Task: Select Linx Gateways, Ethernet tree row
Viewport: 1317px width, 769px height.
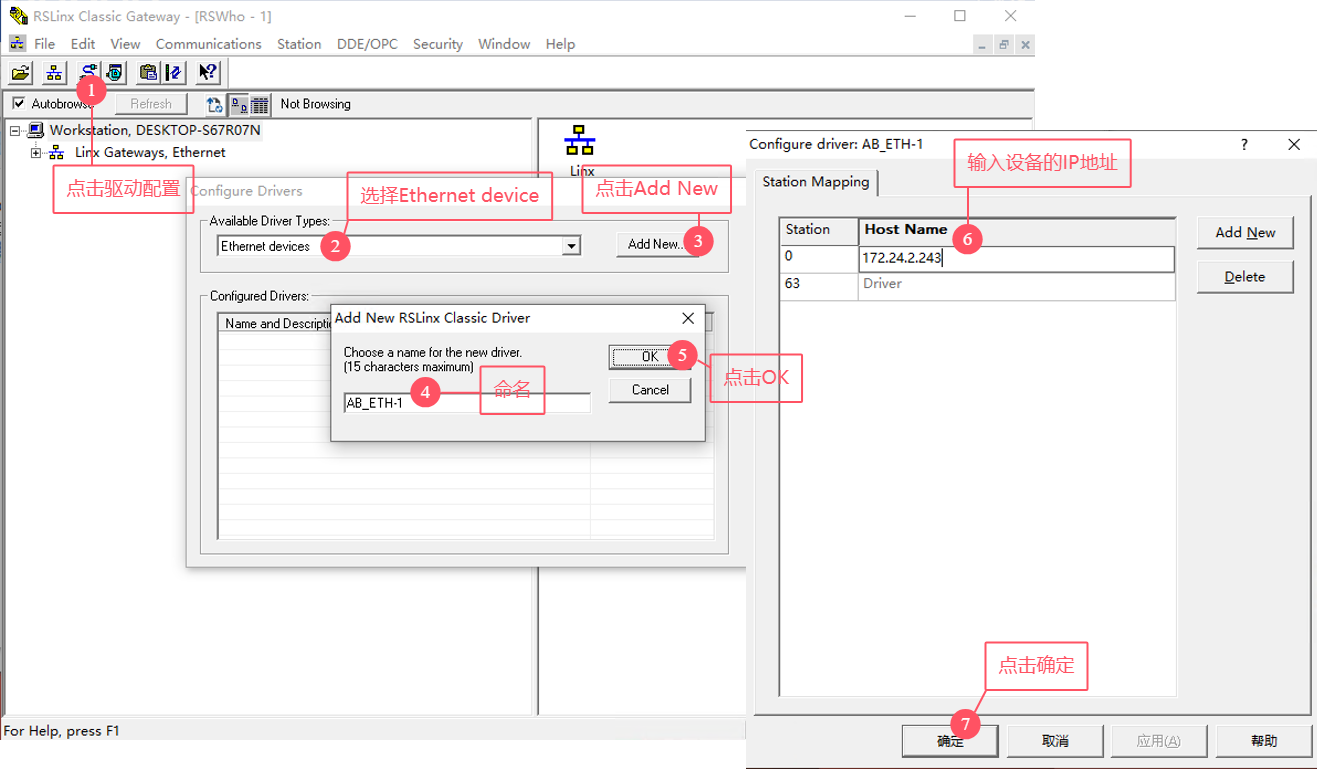Action: (x=150, y=153)
